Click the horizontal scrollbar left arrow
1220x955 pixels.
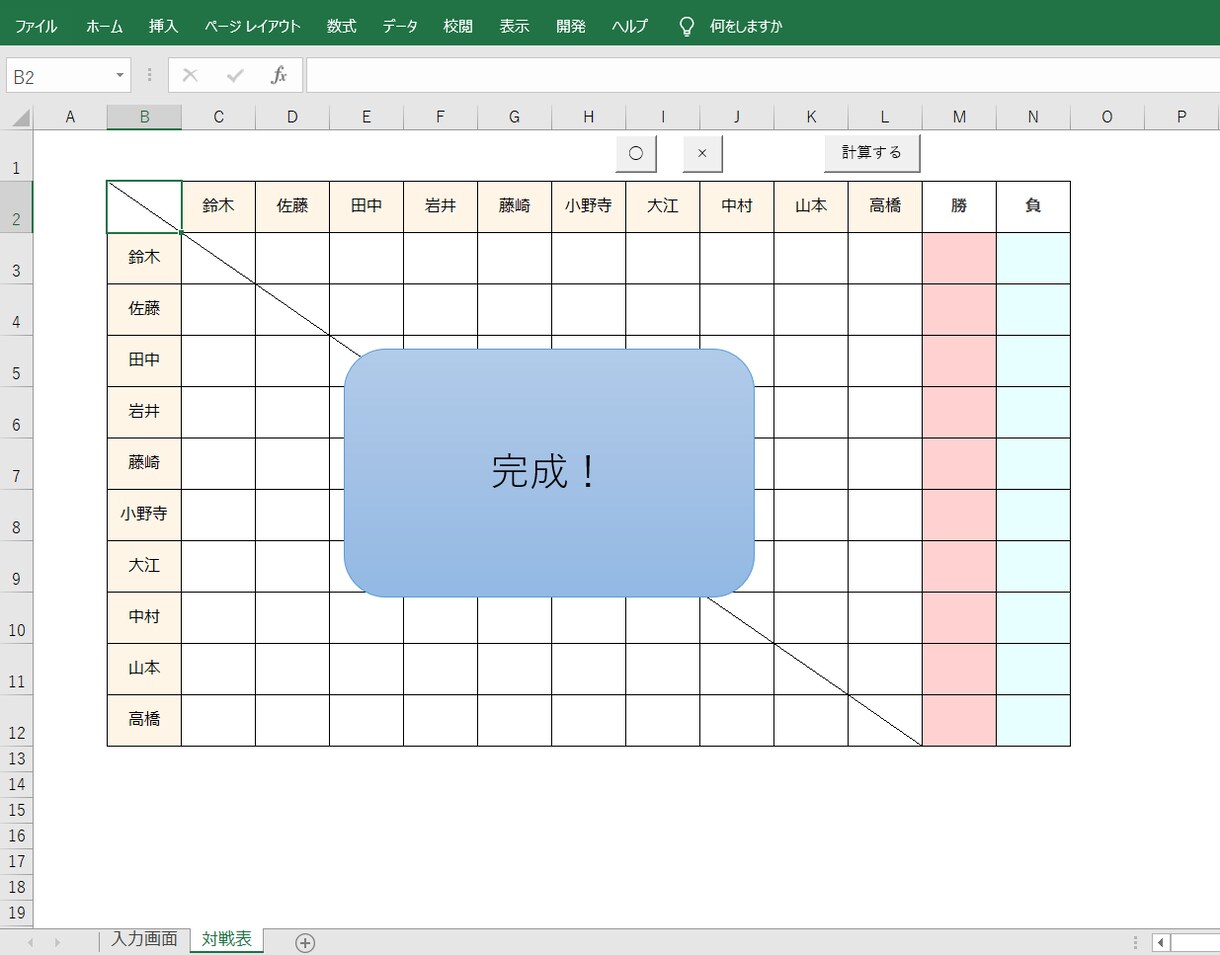click(1160, 942)
